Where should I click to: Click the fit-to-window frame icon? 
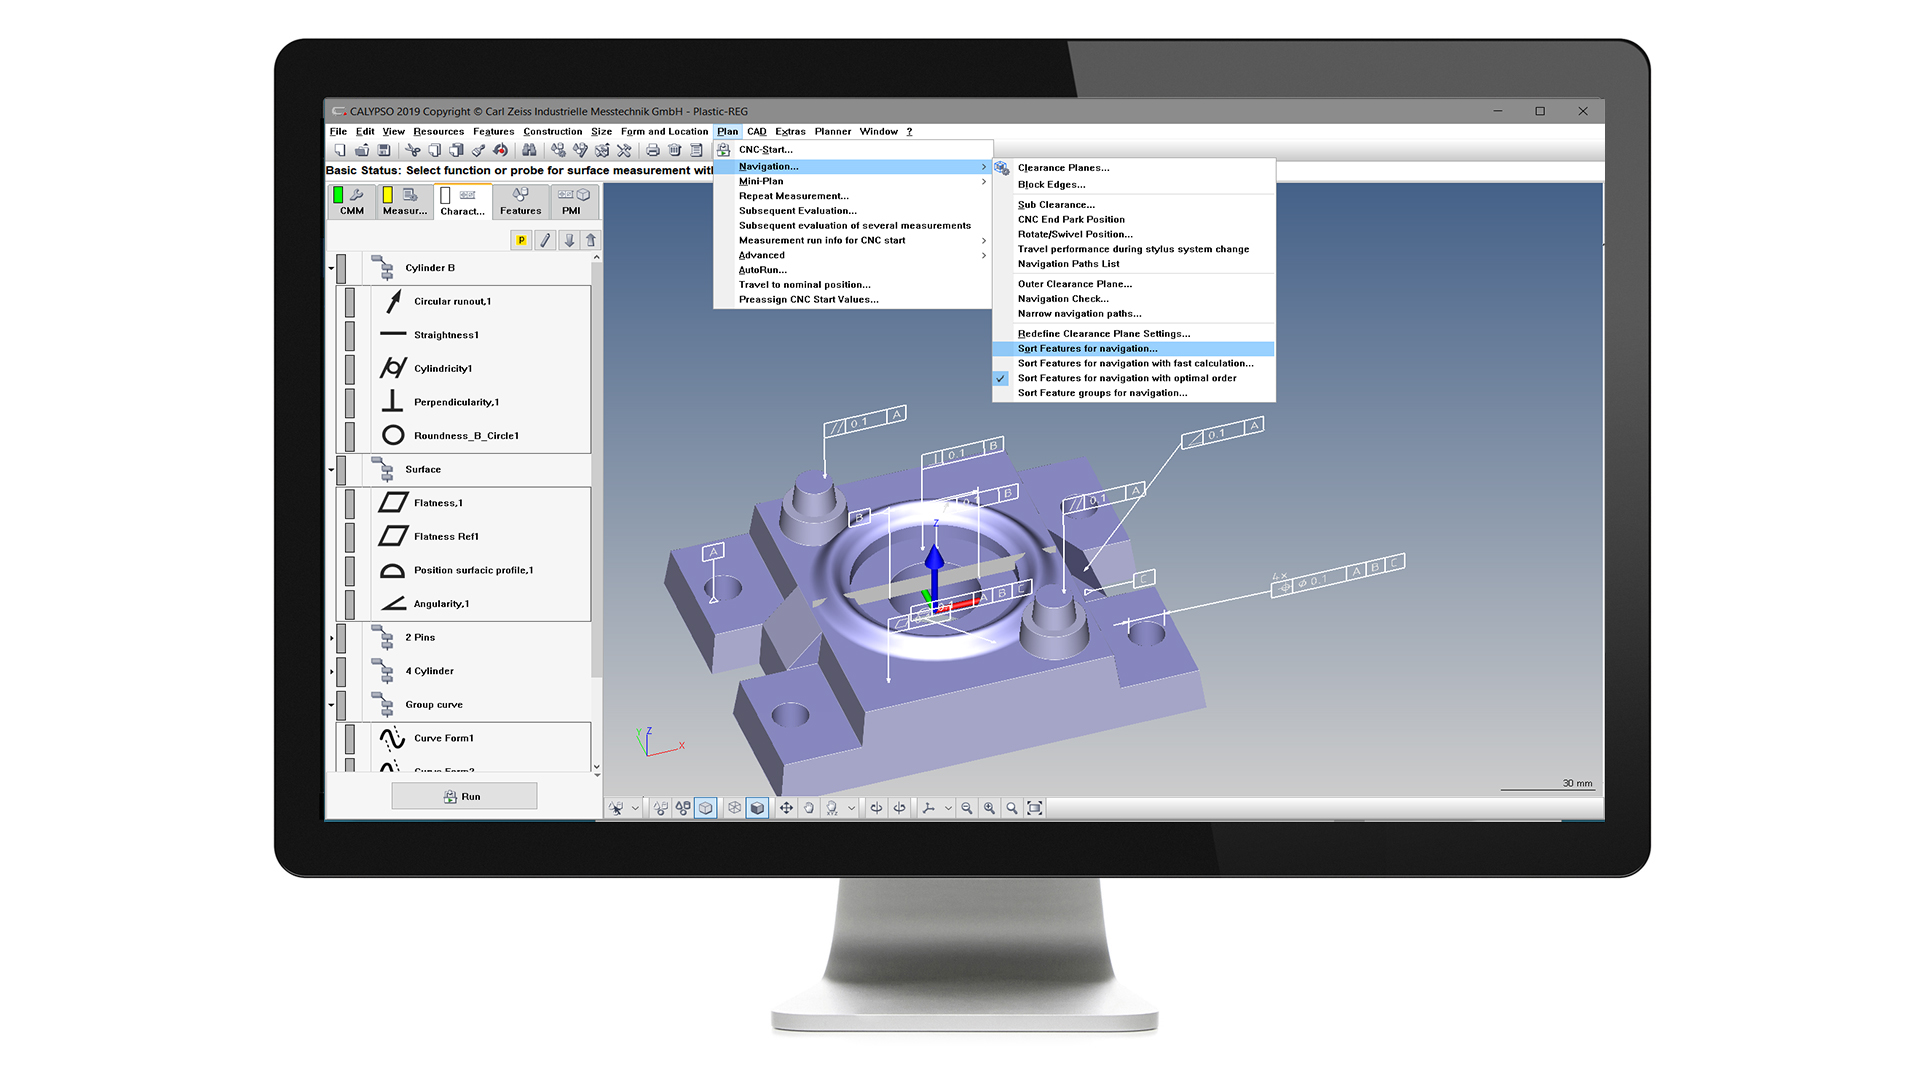[1035, 808]
